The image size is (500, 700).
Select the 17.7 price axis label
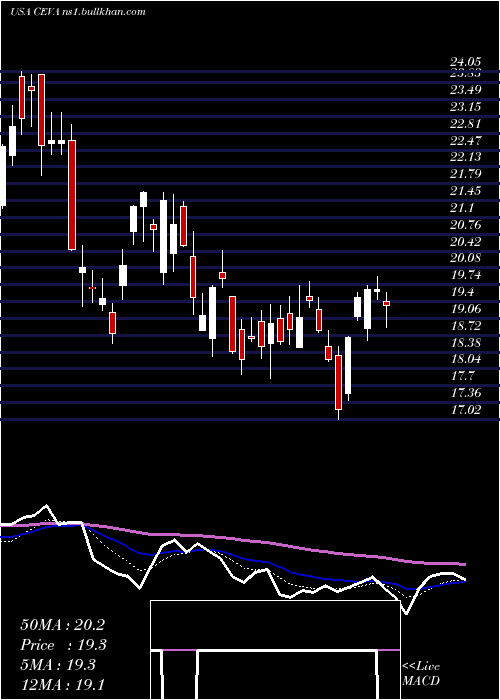[x=462, y=376]
